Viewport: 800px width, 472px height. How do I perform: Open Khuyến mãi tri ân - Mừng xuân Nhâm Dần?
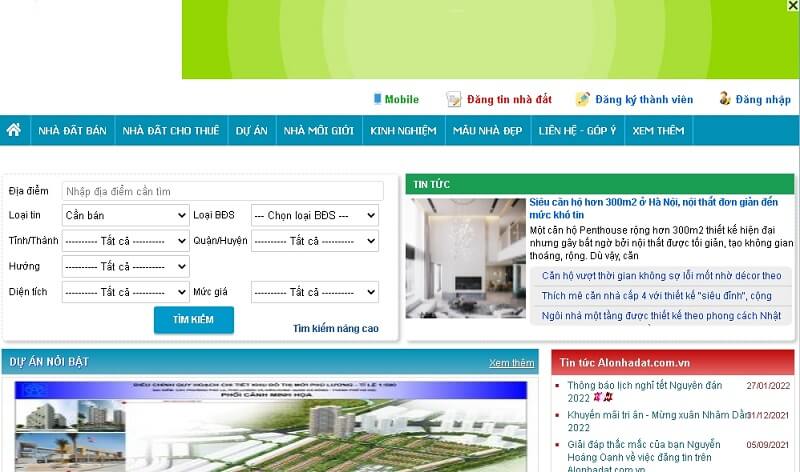pyautogui.click(x=656, y=421)
